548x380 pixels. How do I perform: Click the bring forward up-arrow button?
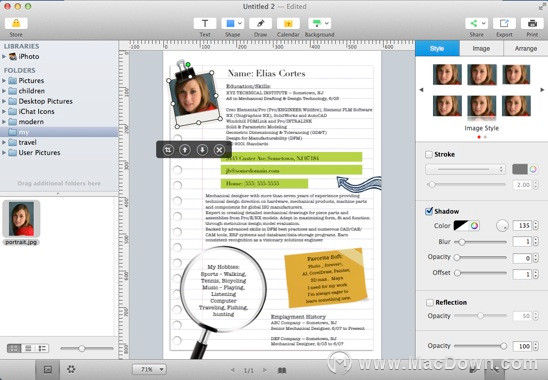click(x=185, y=150)
